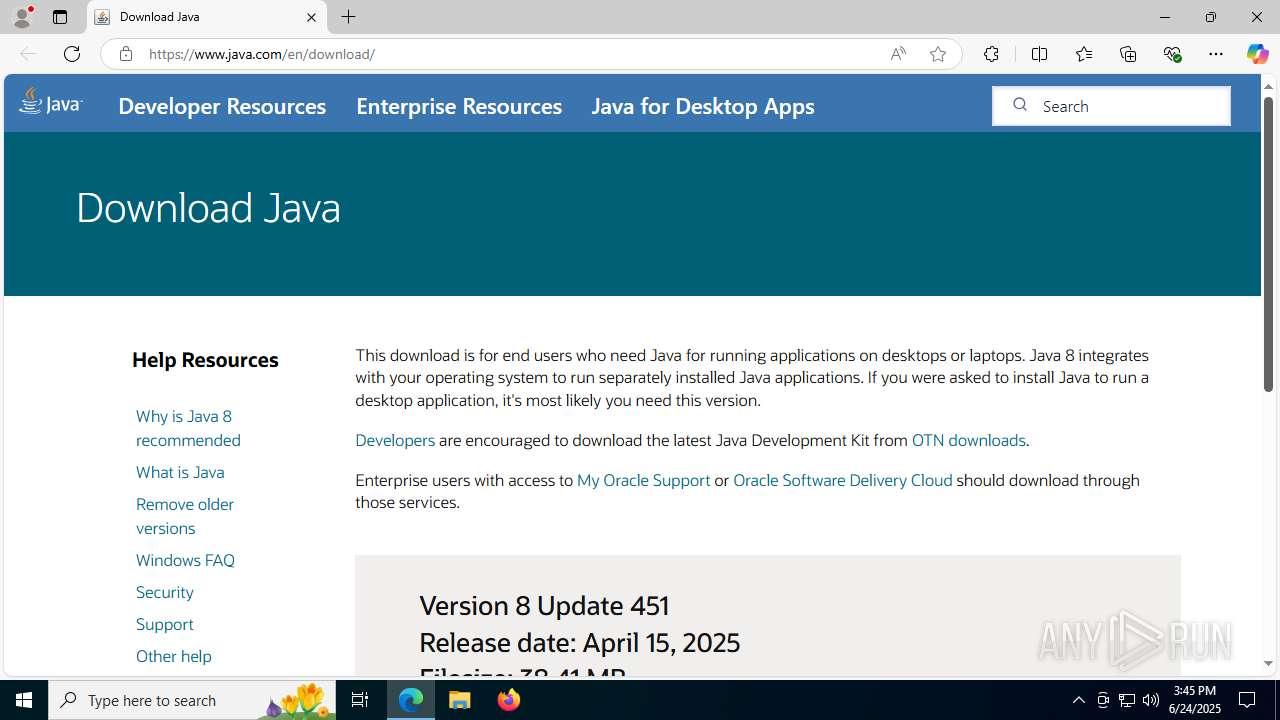
Task: View site information lock icon
Action: coord(125,54)
